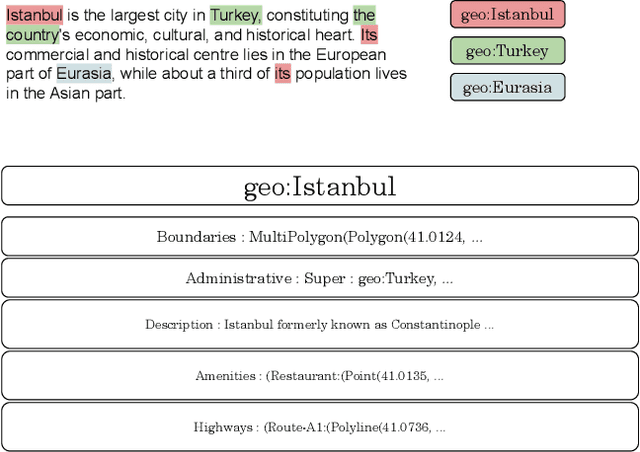
Task: Select the large geo:Istanbul header box
Action: pos(320,187)
